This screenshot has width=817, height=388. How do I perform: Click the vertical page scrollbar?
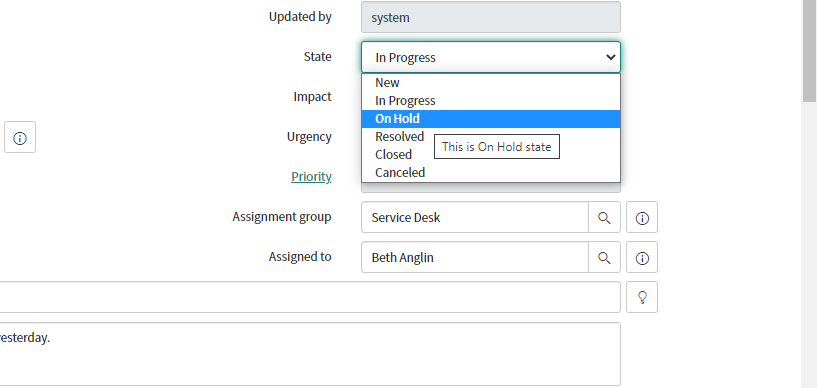(x=809, y=194)
